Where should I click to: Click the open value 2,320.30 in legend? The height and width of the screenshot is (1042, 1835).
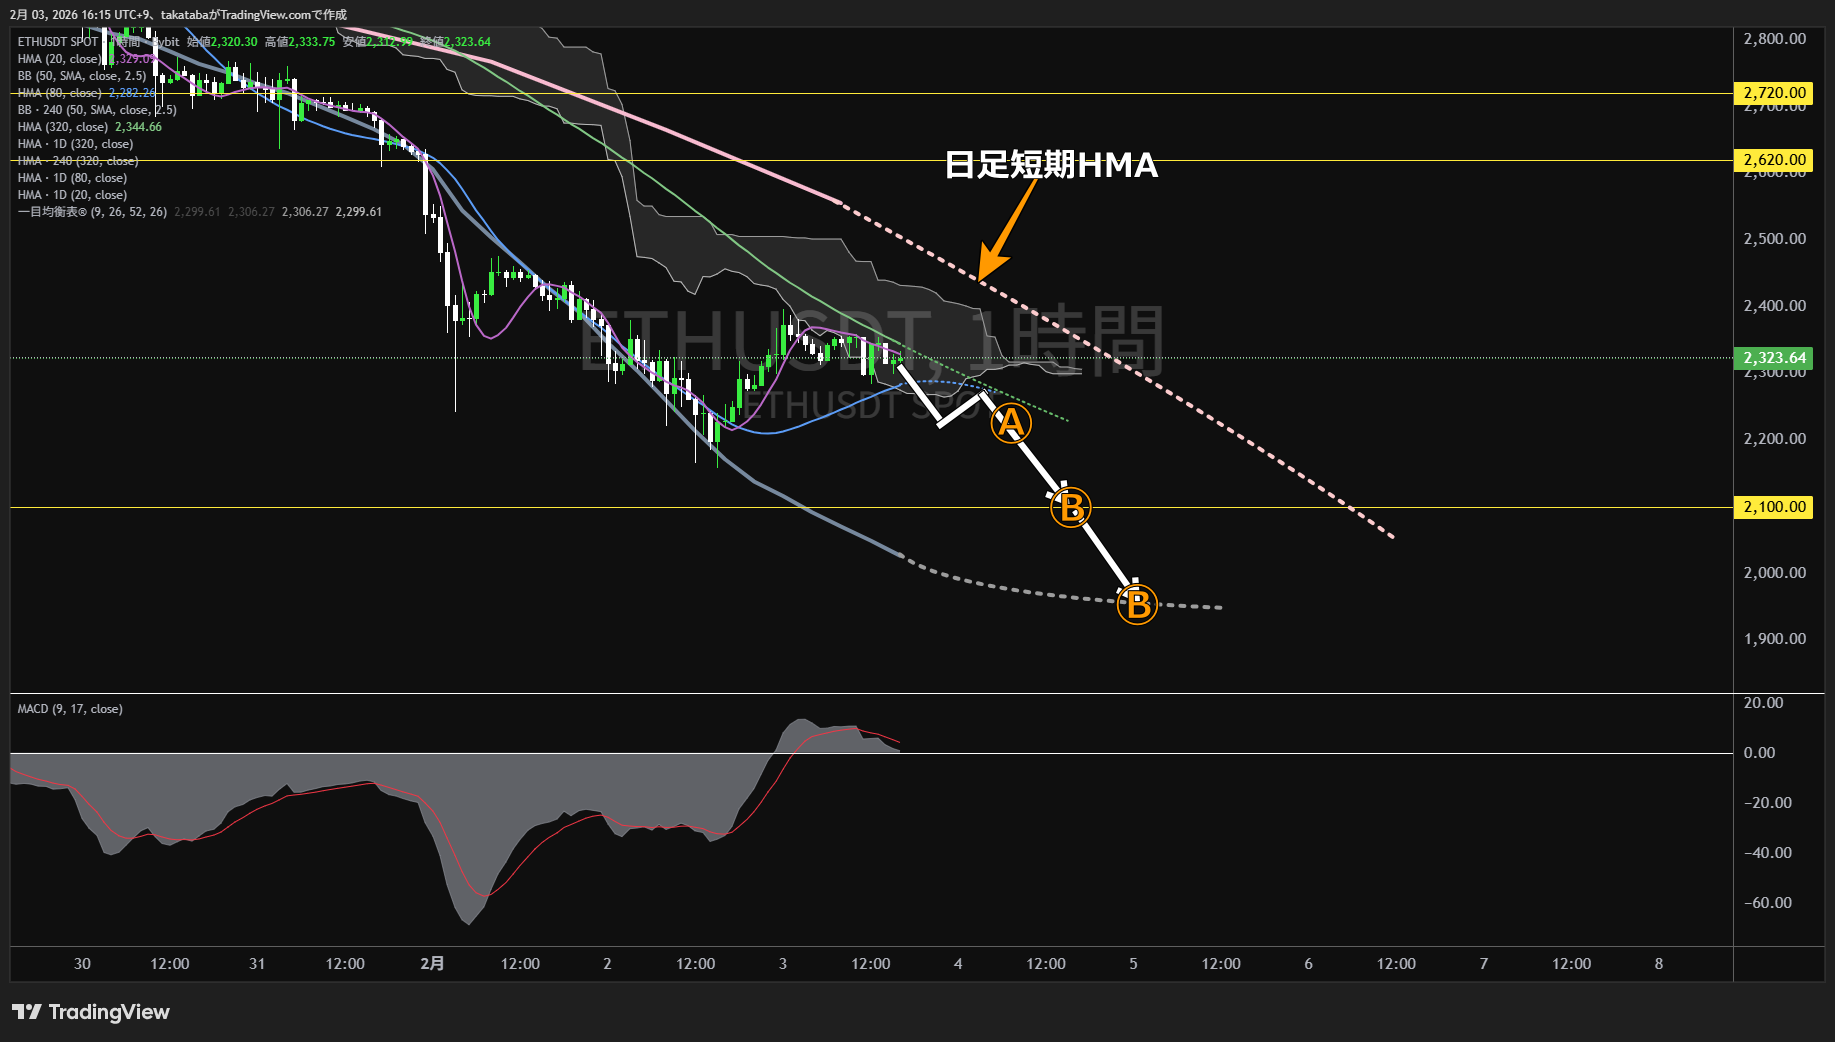tap(234, 42)
